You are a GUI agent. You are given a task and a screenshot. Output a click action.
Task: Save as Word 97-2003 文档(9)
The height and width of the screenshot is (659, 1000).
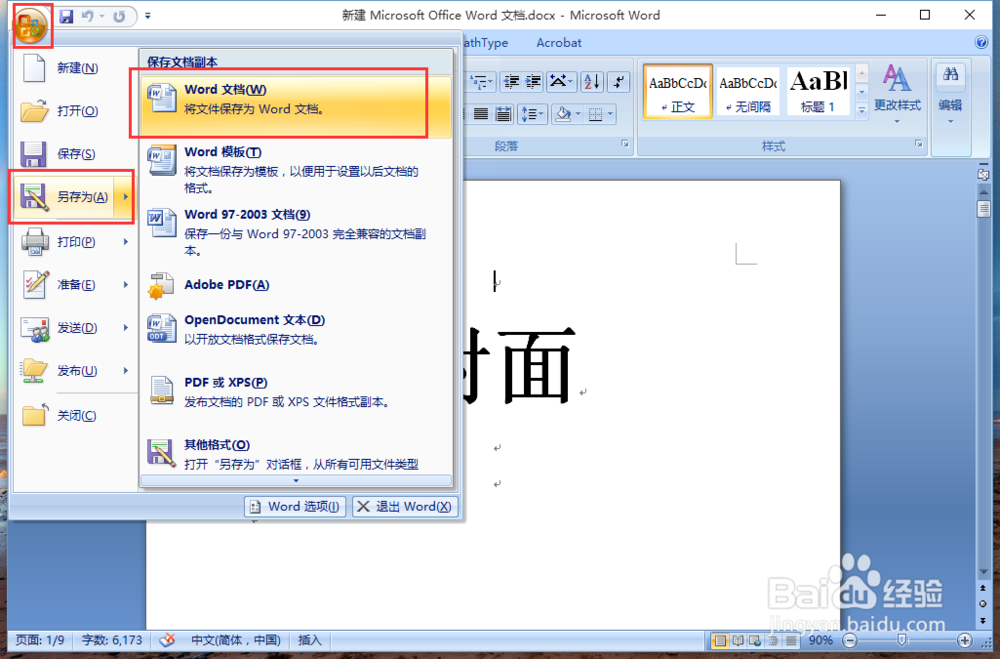(x=296, y=232)
